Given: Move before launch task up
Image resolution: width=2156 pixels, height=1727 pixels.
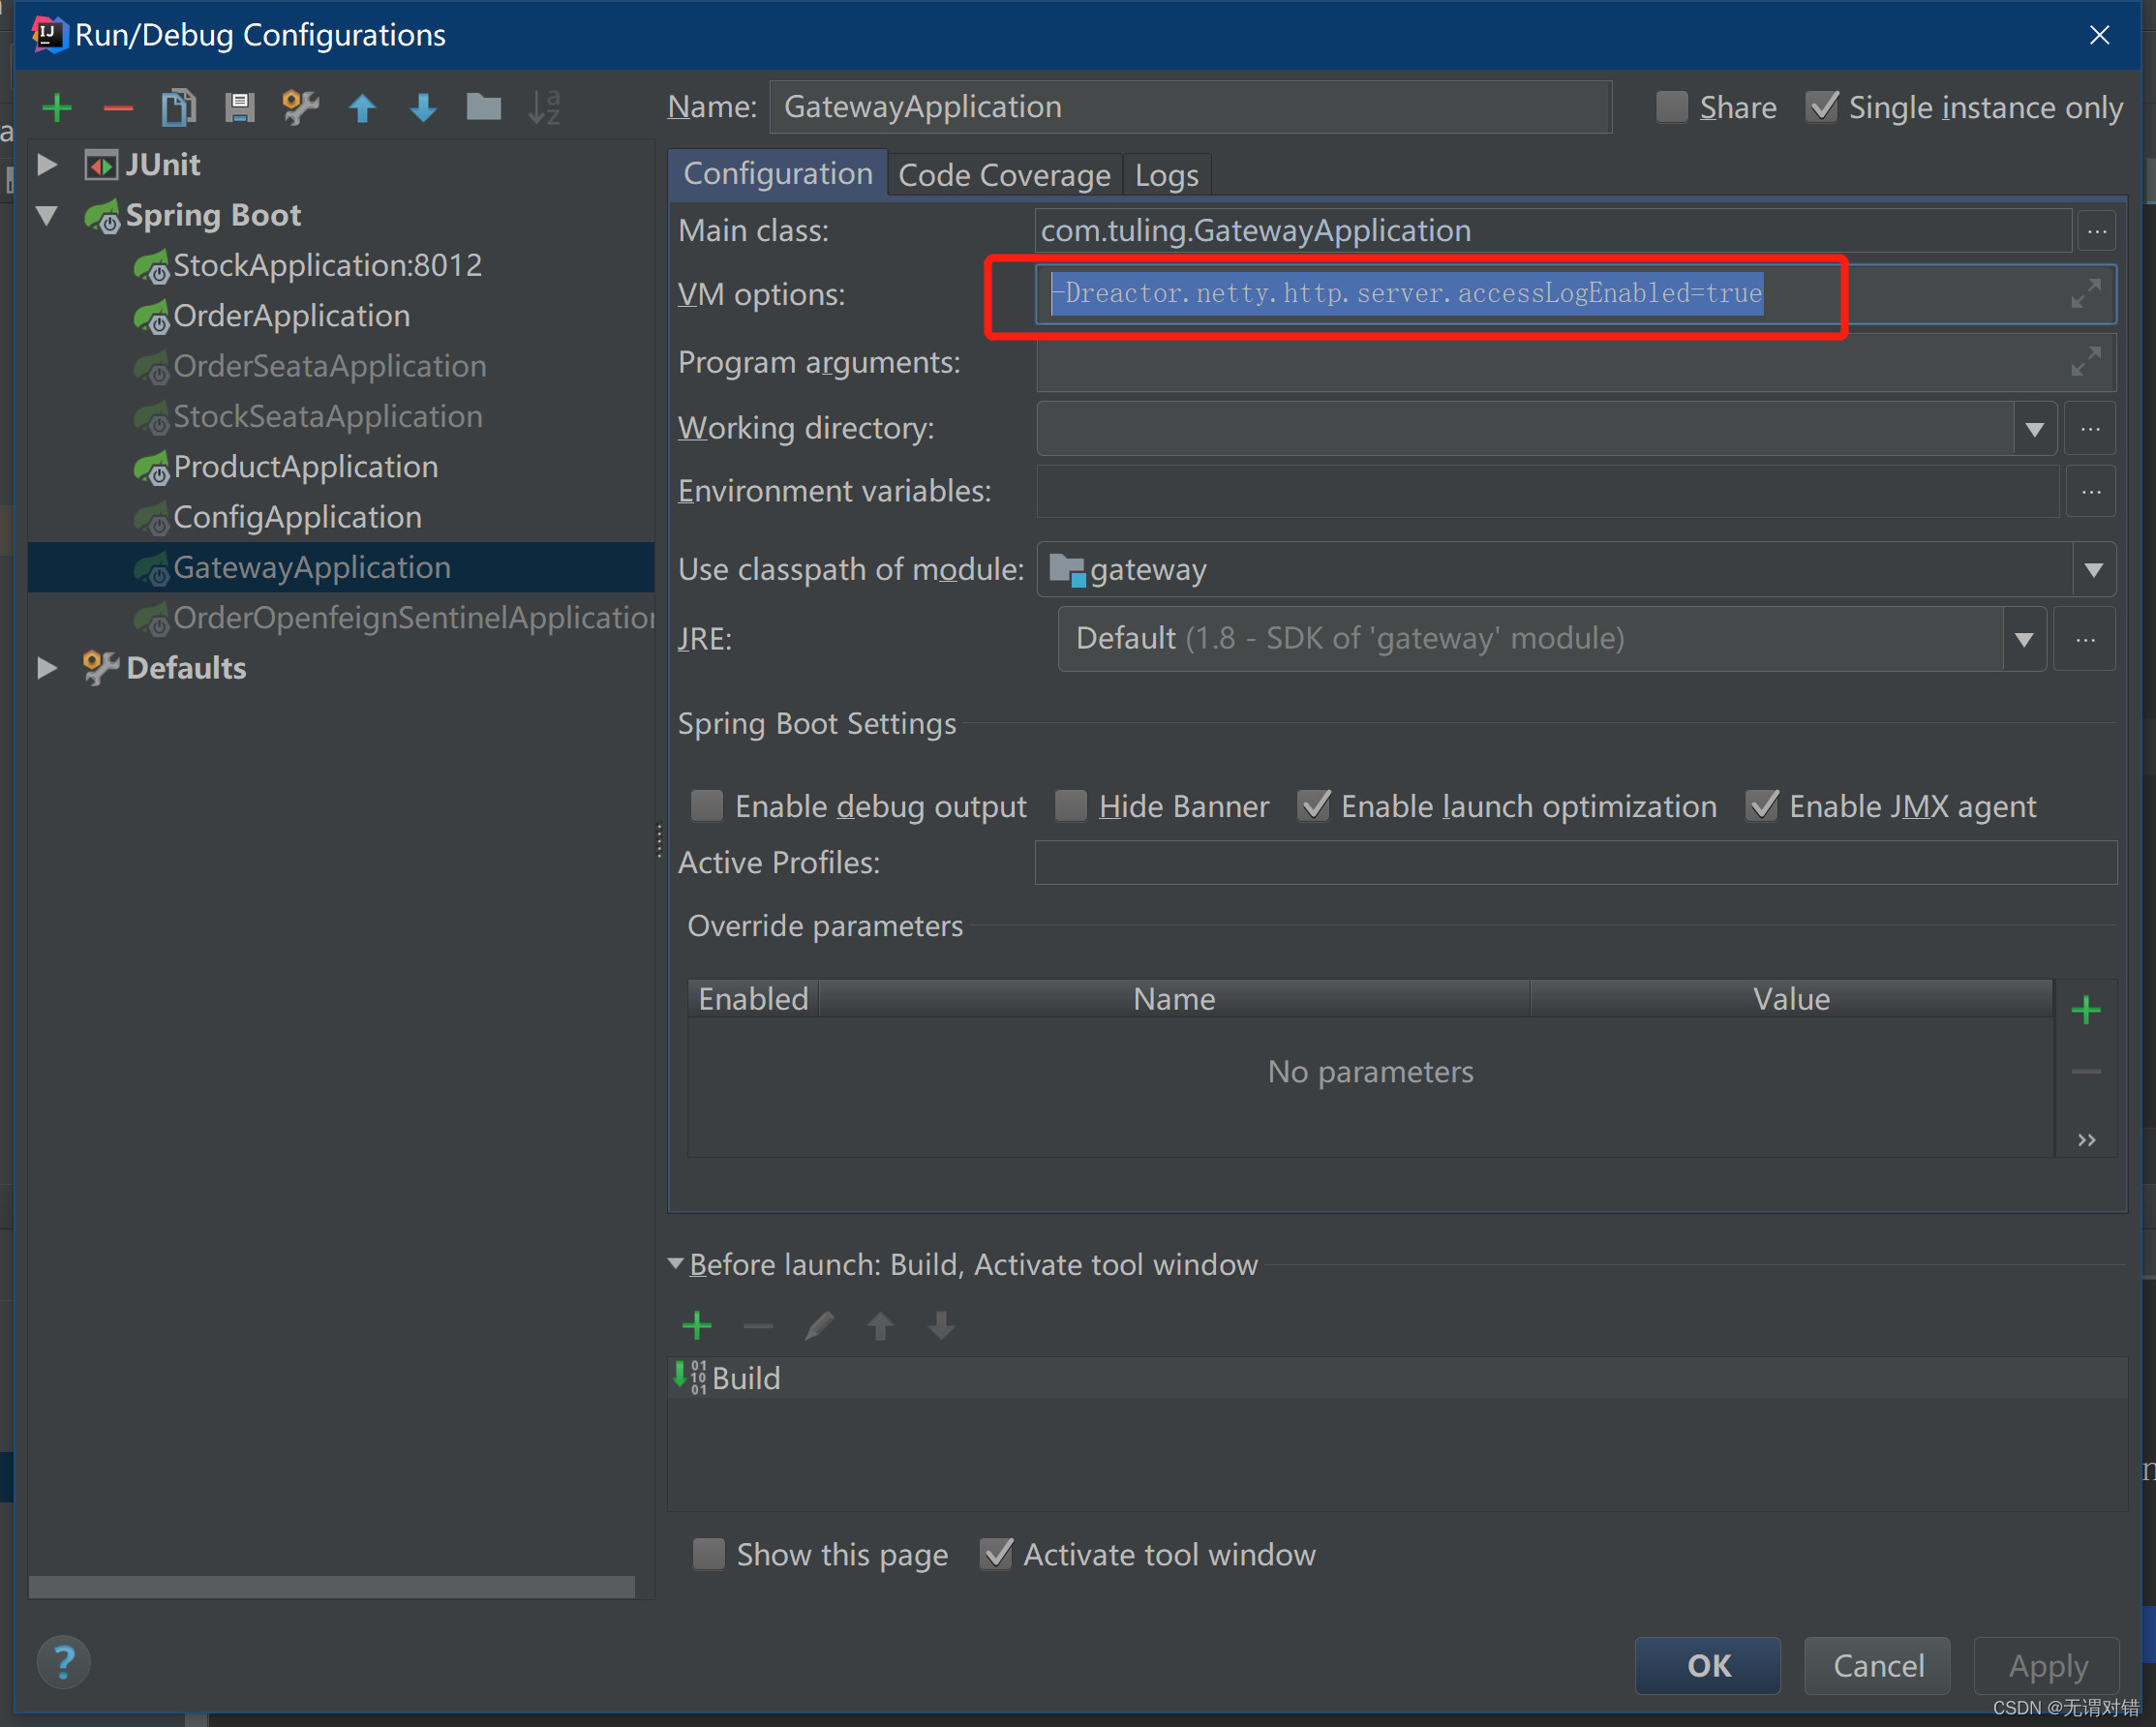Looking at the screenshot, I should click(x=880, y=1326).
